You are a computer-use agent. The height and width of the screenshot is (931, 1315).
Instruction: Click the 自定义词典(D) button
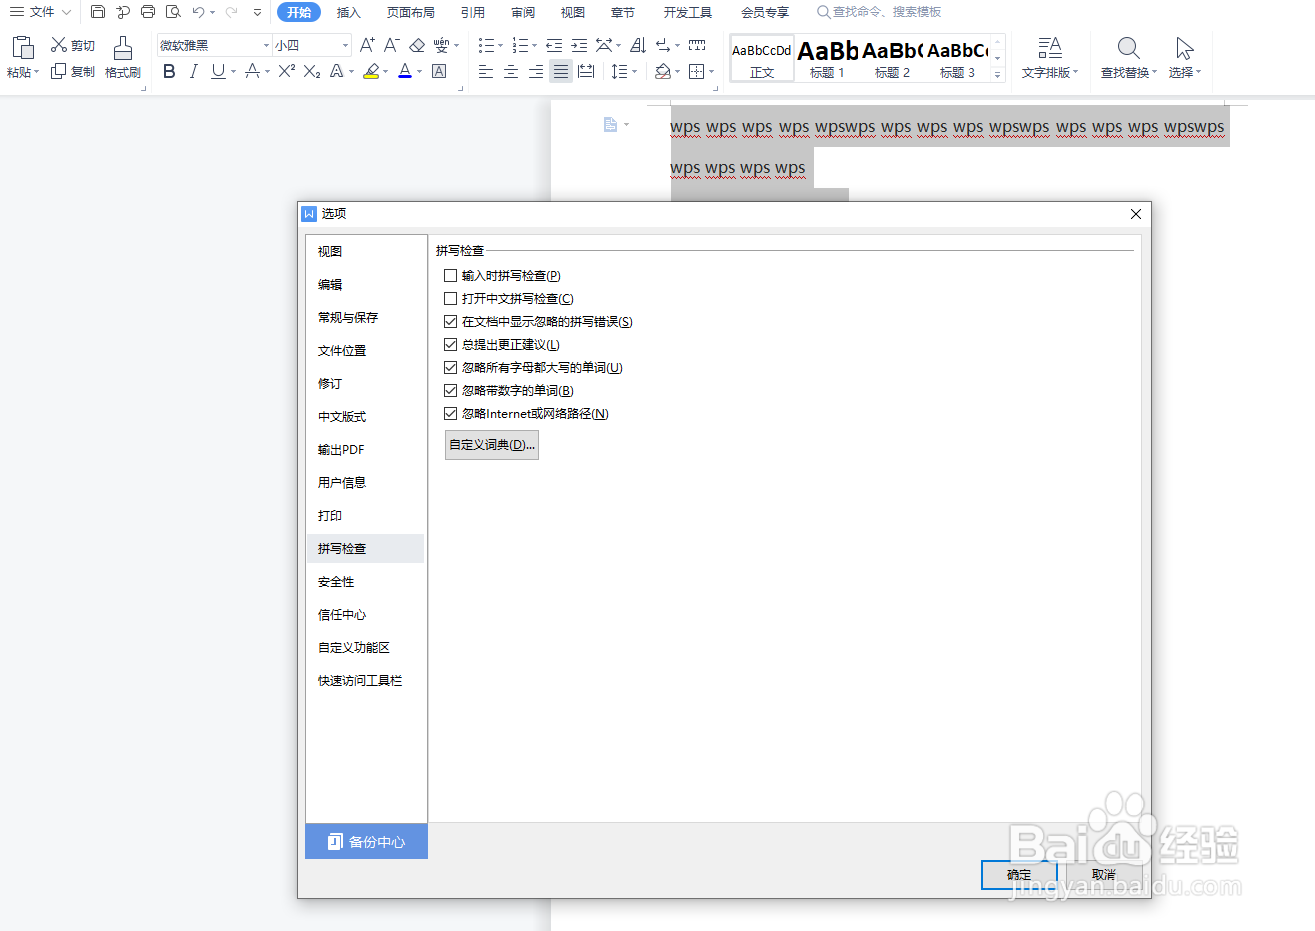[491, 444]
